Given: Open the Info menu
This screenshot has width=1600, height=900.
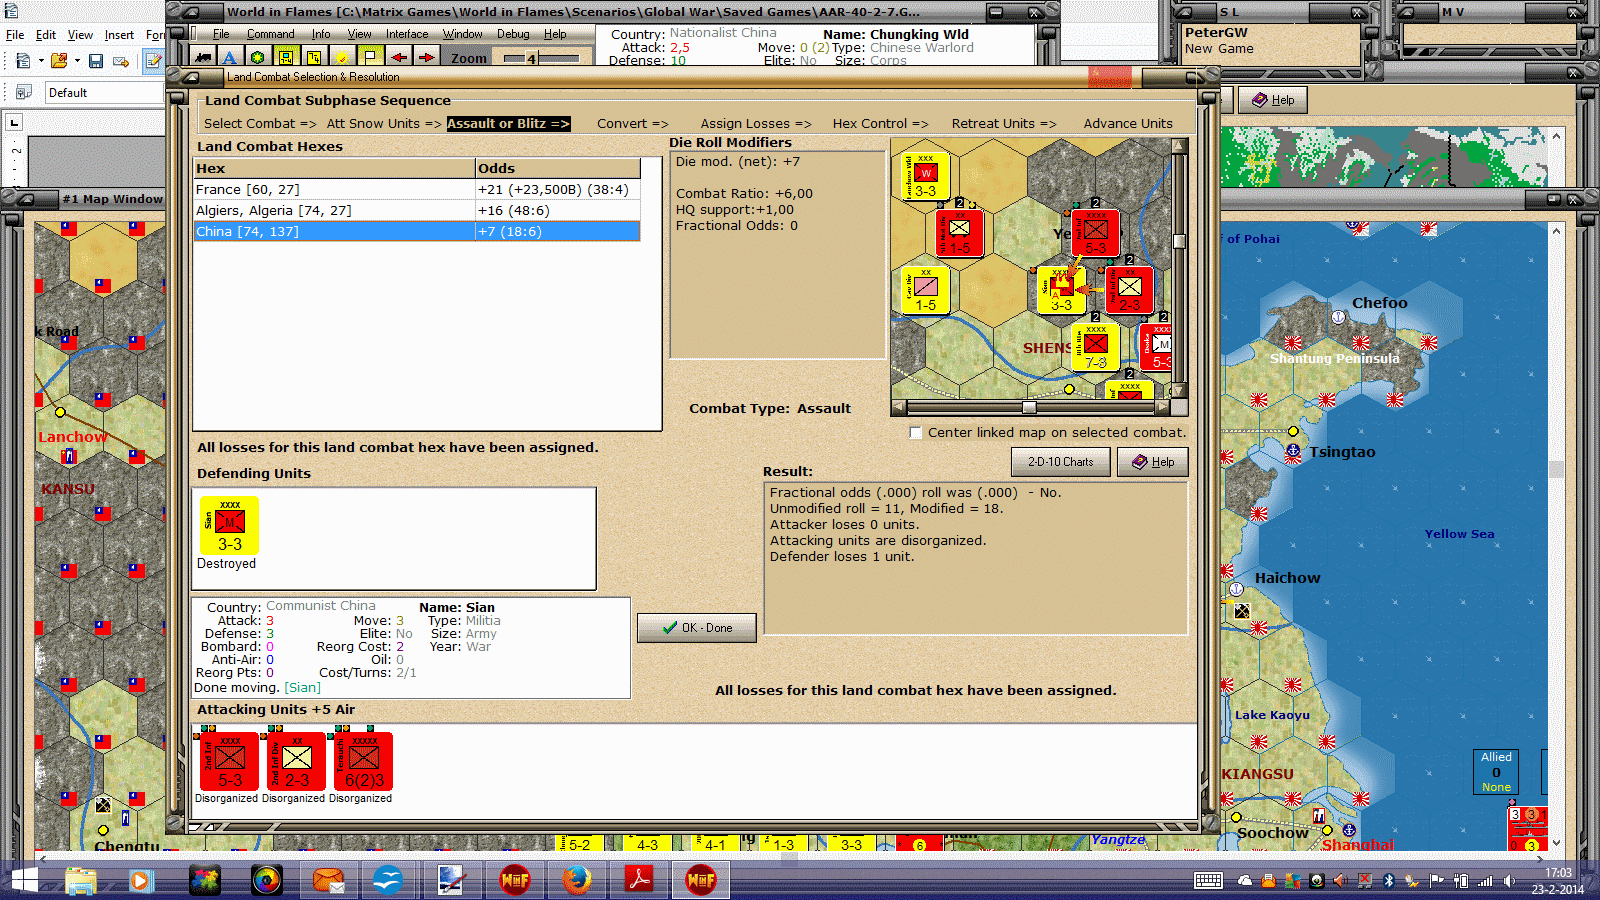Looking at the screenshot, I should tap(320, 34).
